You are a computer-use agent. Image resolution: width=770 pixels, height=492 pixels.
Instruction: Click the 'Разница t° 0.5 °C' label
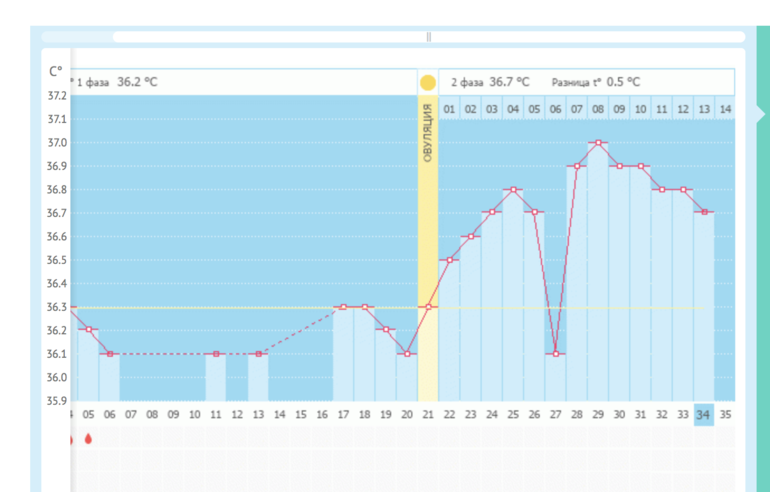pos(596,82)
